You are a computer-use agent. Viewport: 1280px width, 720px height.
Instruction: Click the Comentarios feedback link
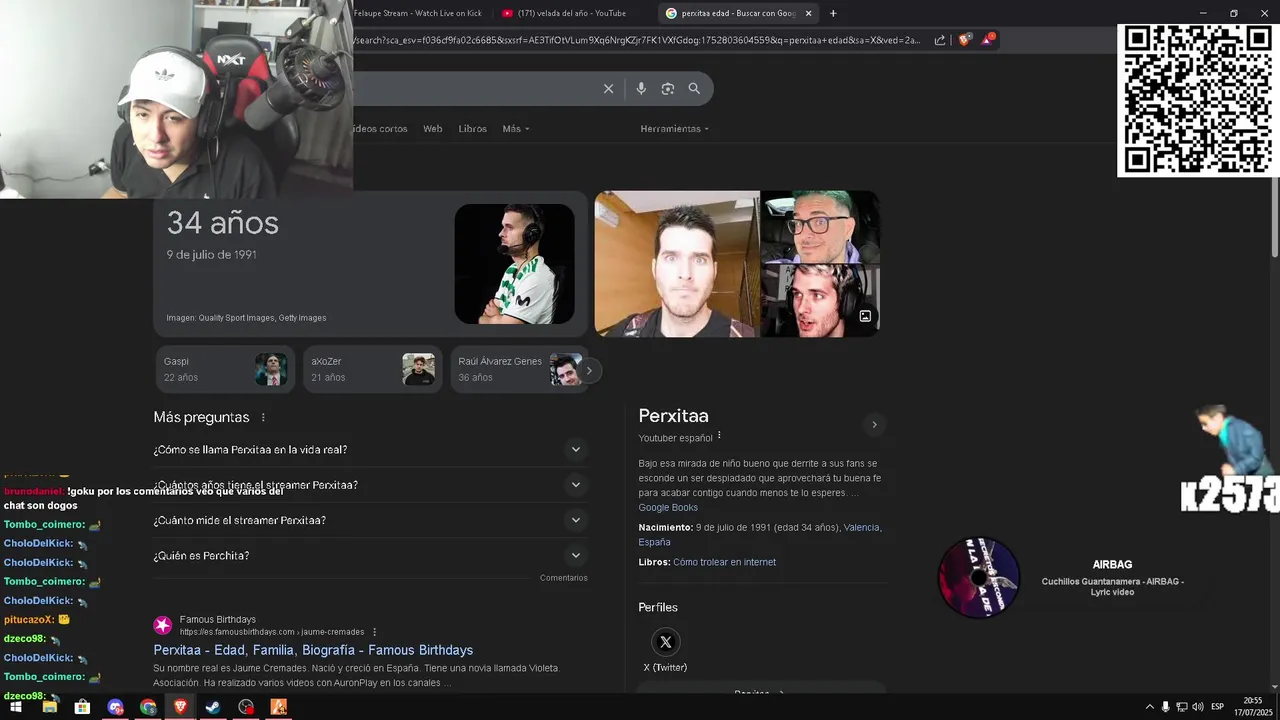click(564, 578)
